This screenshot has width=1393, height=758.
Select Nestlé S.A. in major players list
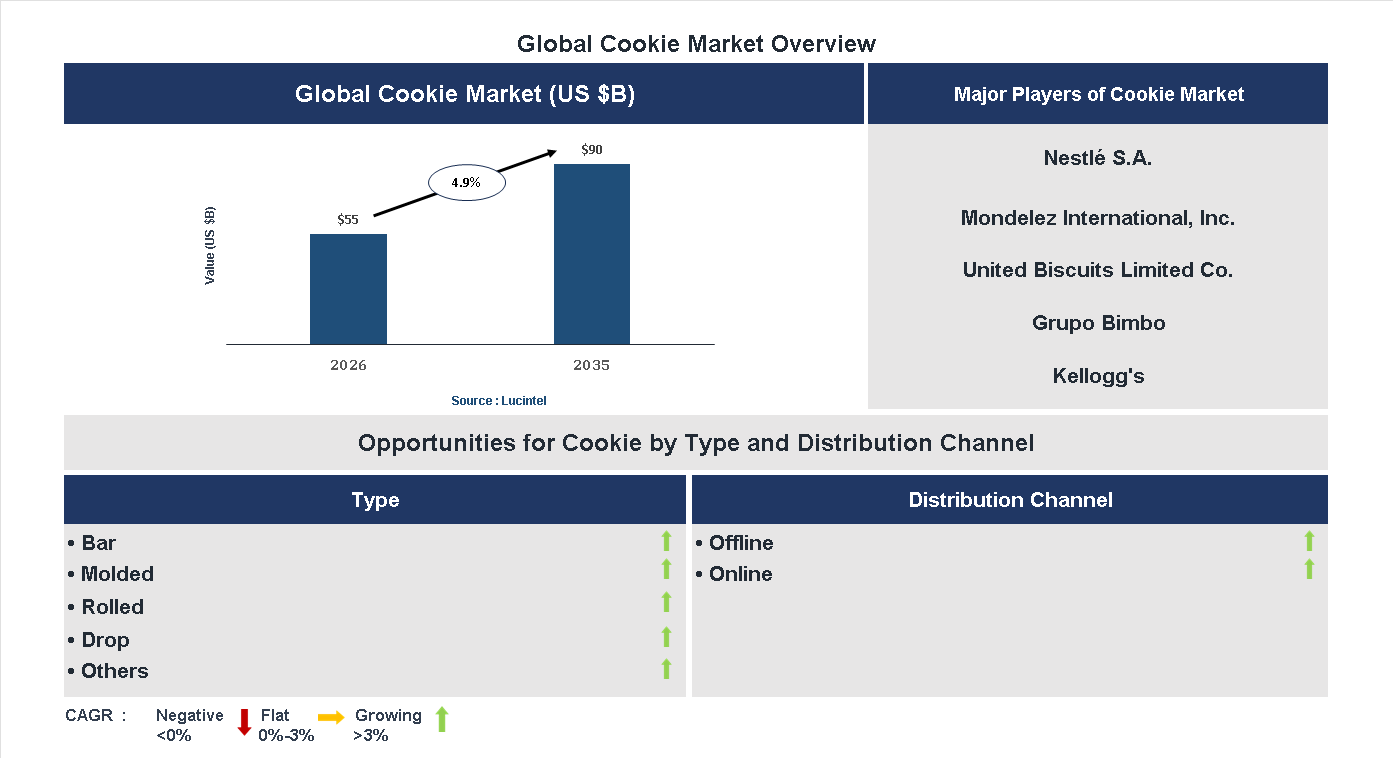click(1097, 157)
